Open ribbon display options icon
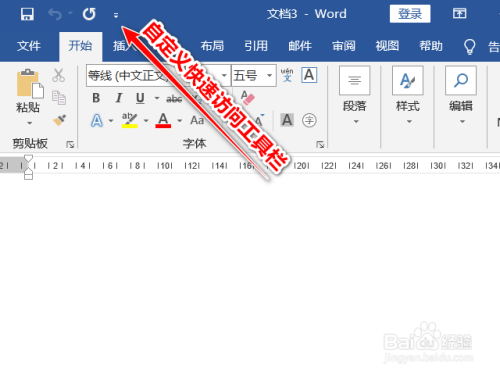This screenshot has height=375, width=500. coord(459,14)
